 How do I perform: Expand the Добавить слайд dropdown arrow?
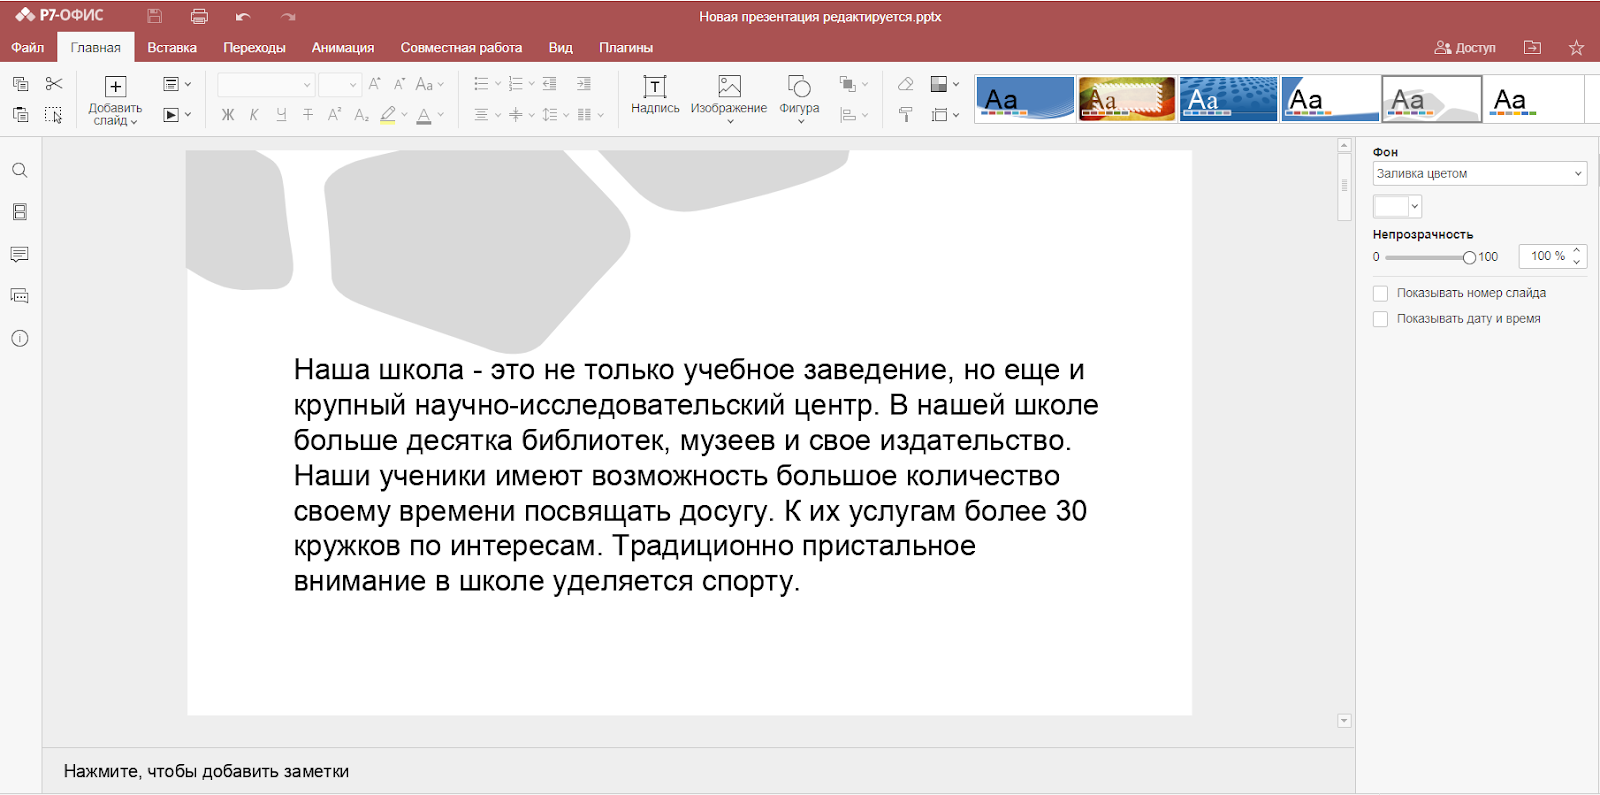coord(134,122)
